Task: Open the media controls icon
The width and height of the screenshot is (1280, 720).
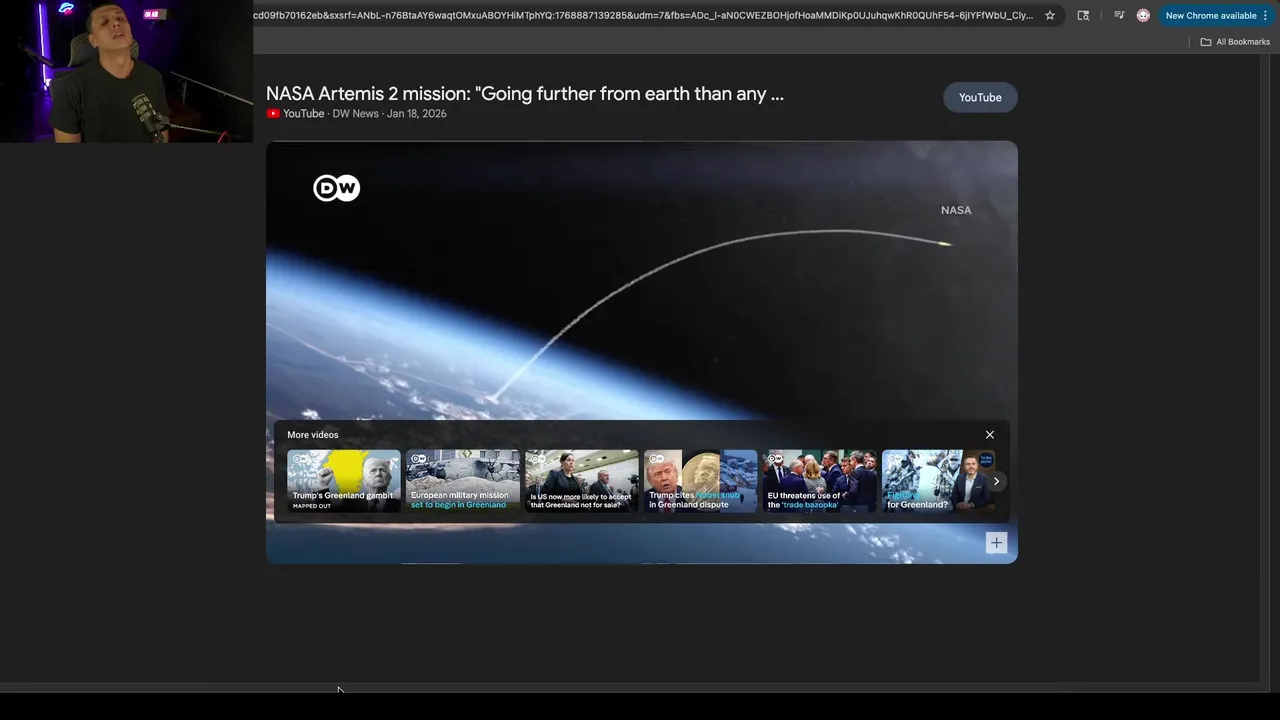Action: pyautogui.click(x=1119, y=15)
